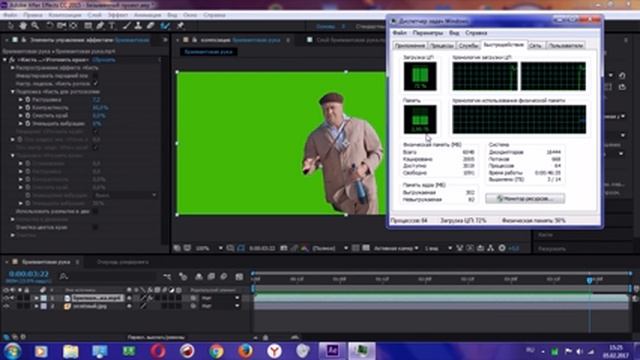Toggle the contrast property stopwatch

coord(28,108)
